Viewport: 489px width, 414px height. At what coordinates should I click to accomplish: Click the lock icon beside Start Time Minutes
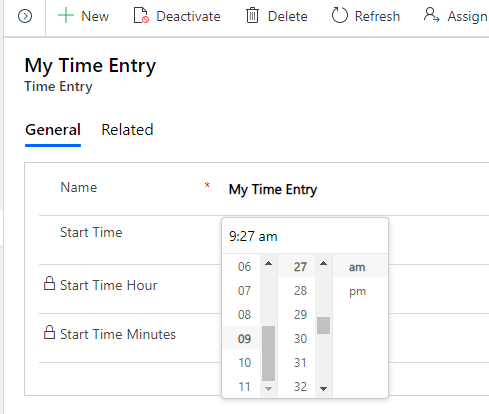[49, 332]
